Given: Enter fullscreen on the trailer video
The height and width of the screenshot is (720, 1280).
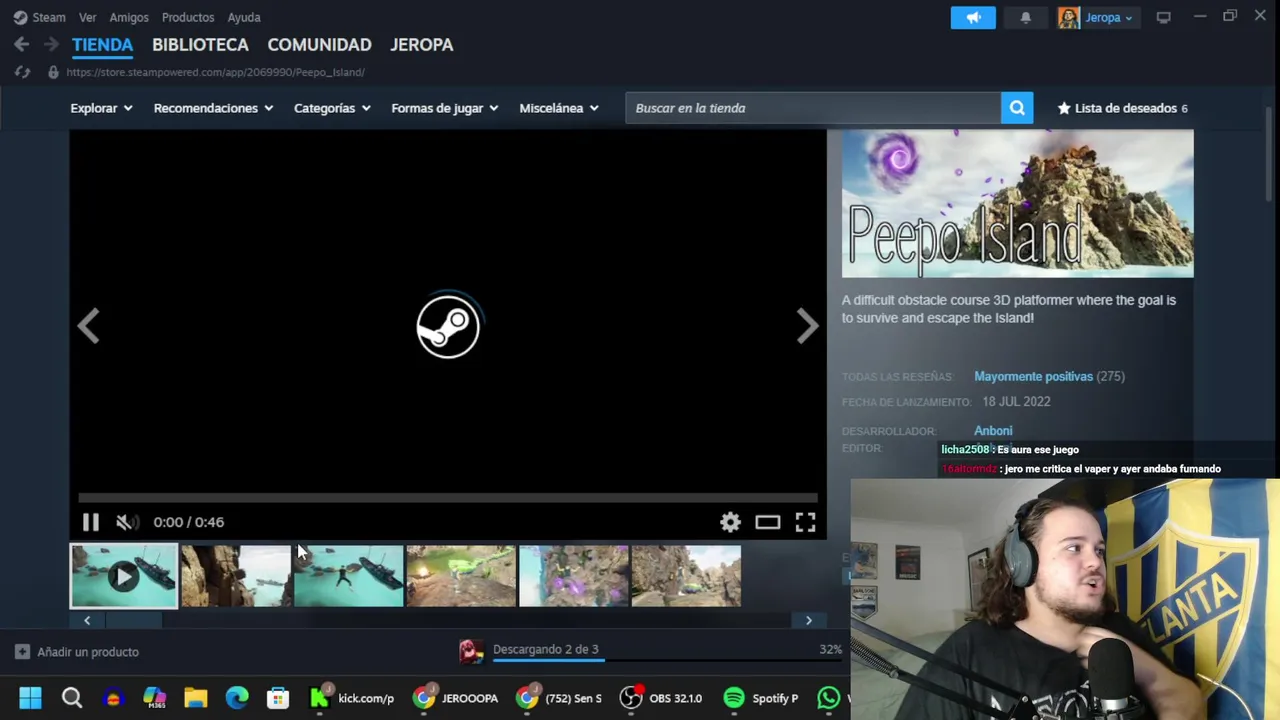Looking at the screenshot, I should [x=805, y=522].
